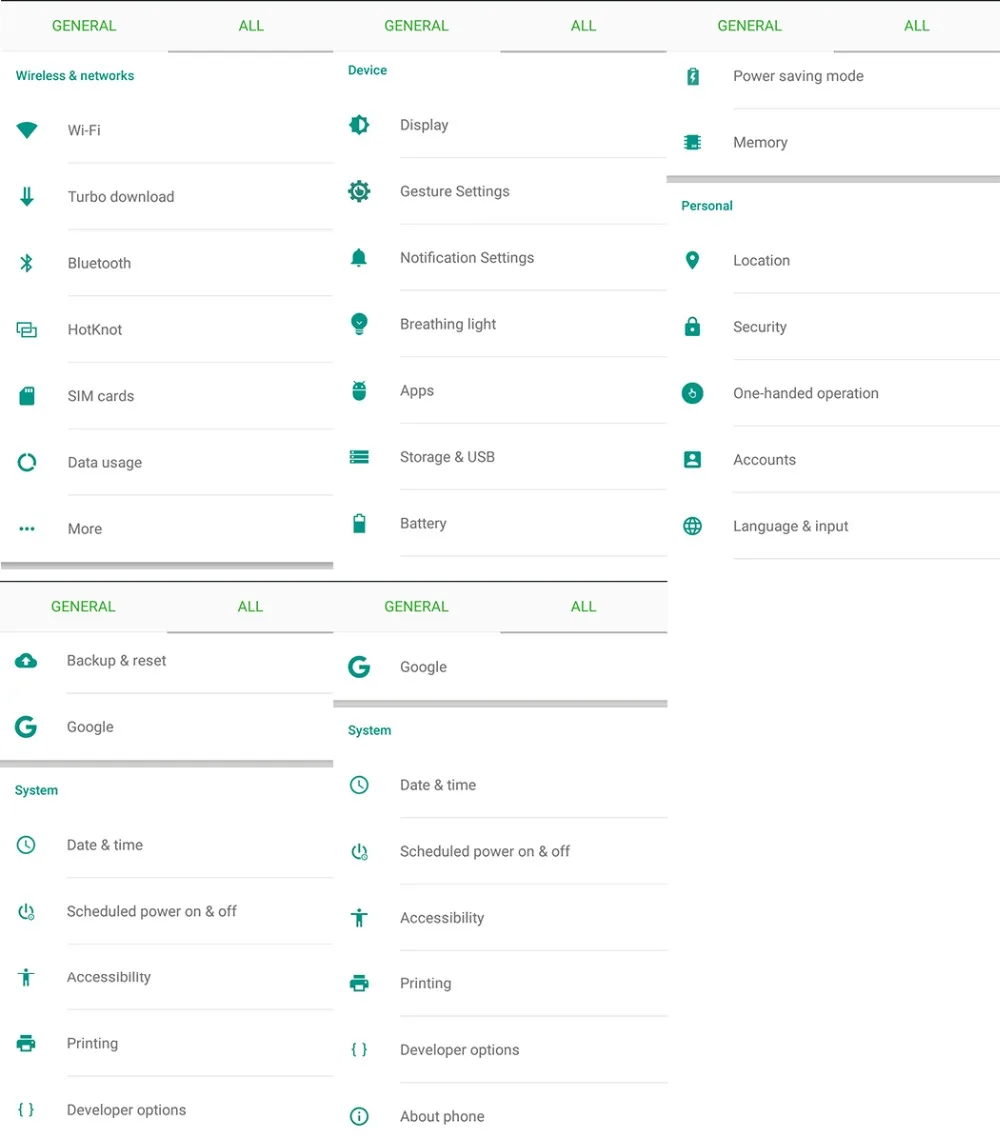Open Accessibility in the About phone panel
This screenshot has width=1000, height=1142.
(x=500, y=918)
